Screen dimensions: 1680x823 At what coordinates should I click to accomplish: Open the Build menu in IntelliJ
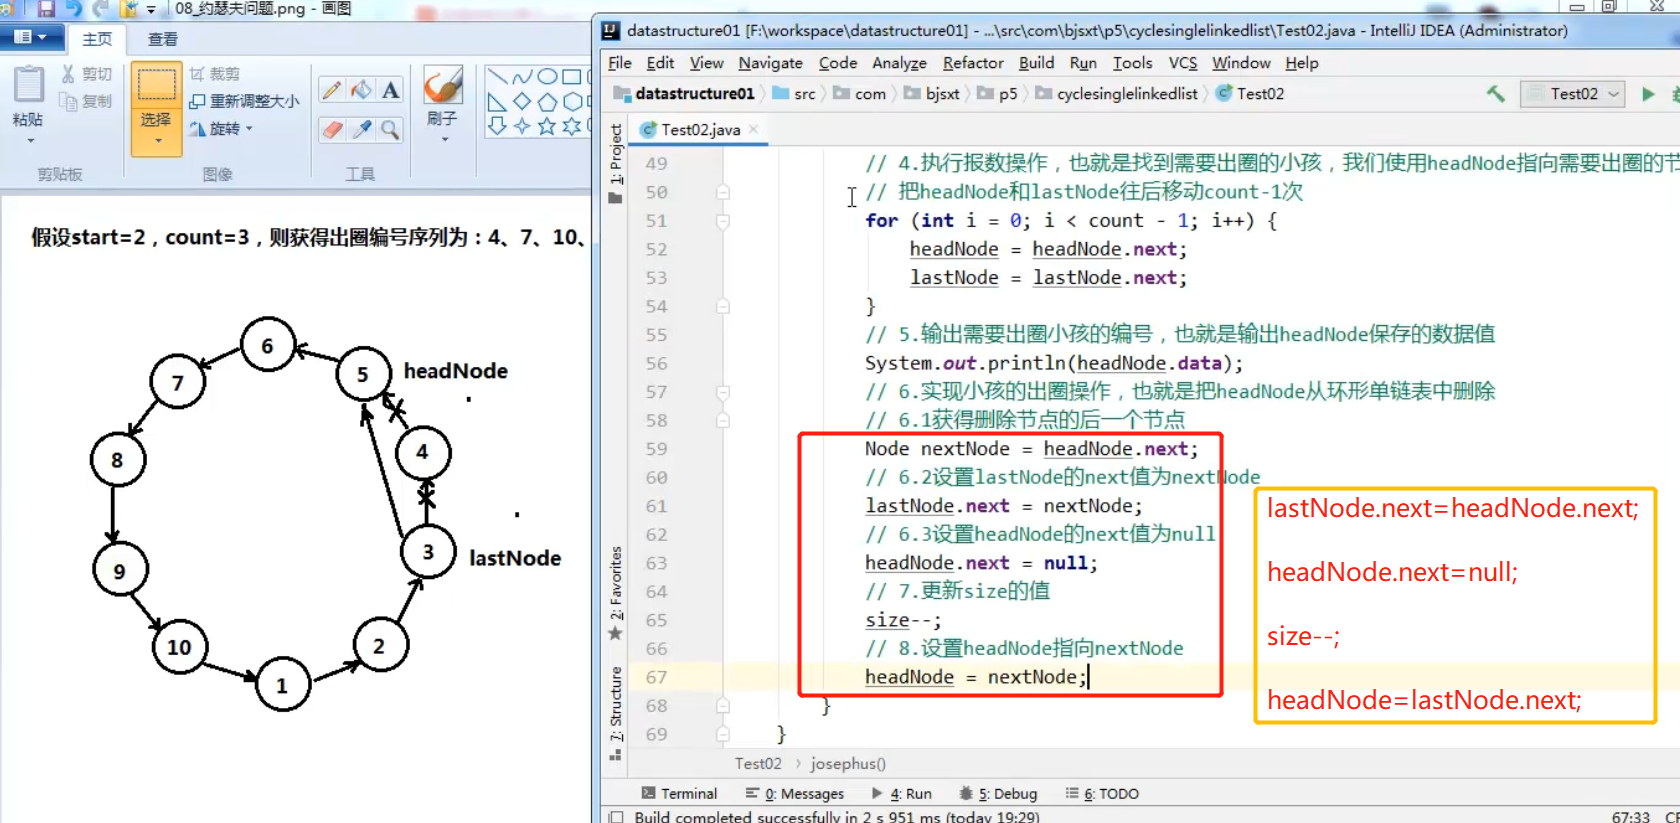(x=1036, y=63)
